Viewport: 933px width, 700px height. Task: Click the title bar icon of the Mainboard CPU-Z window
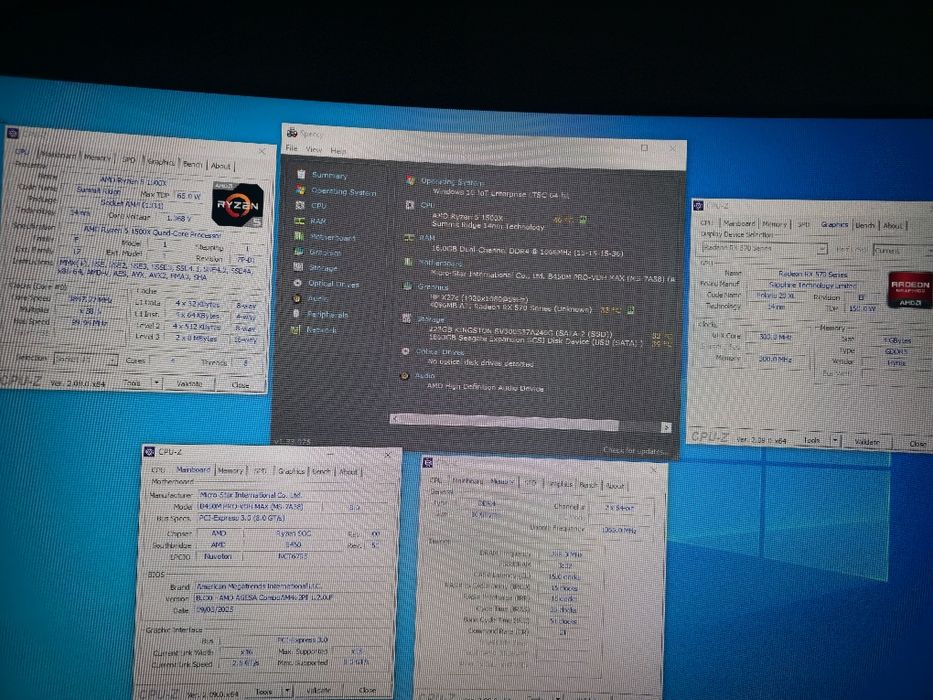pyautogui.click(x=149, y=452)
